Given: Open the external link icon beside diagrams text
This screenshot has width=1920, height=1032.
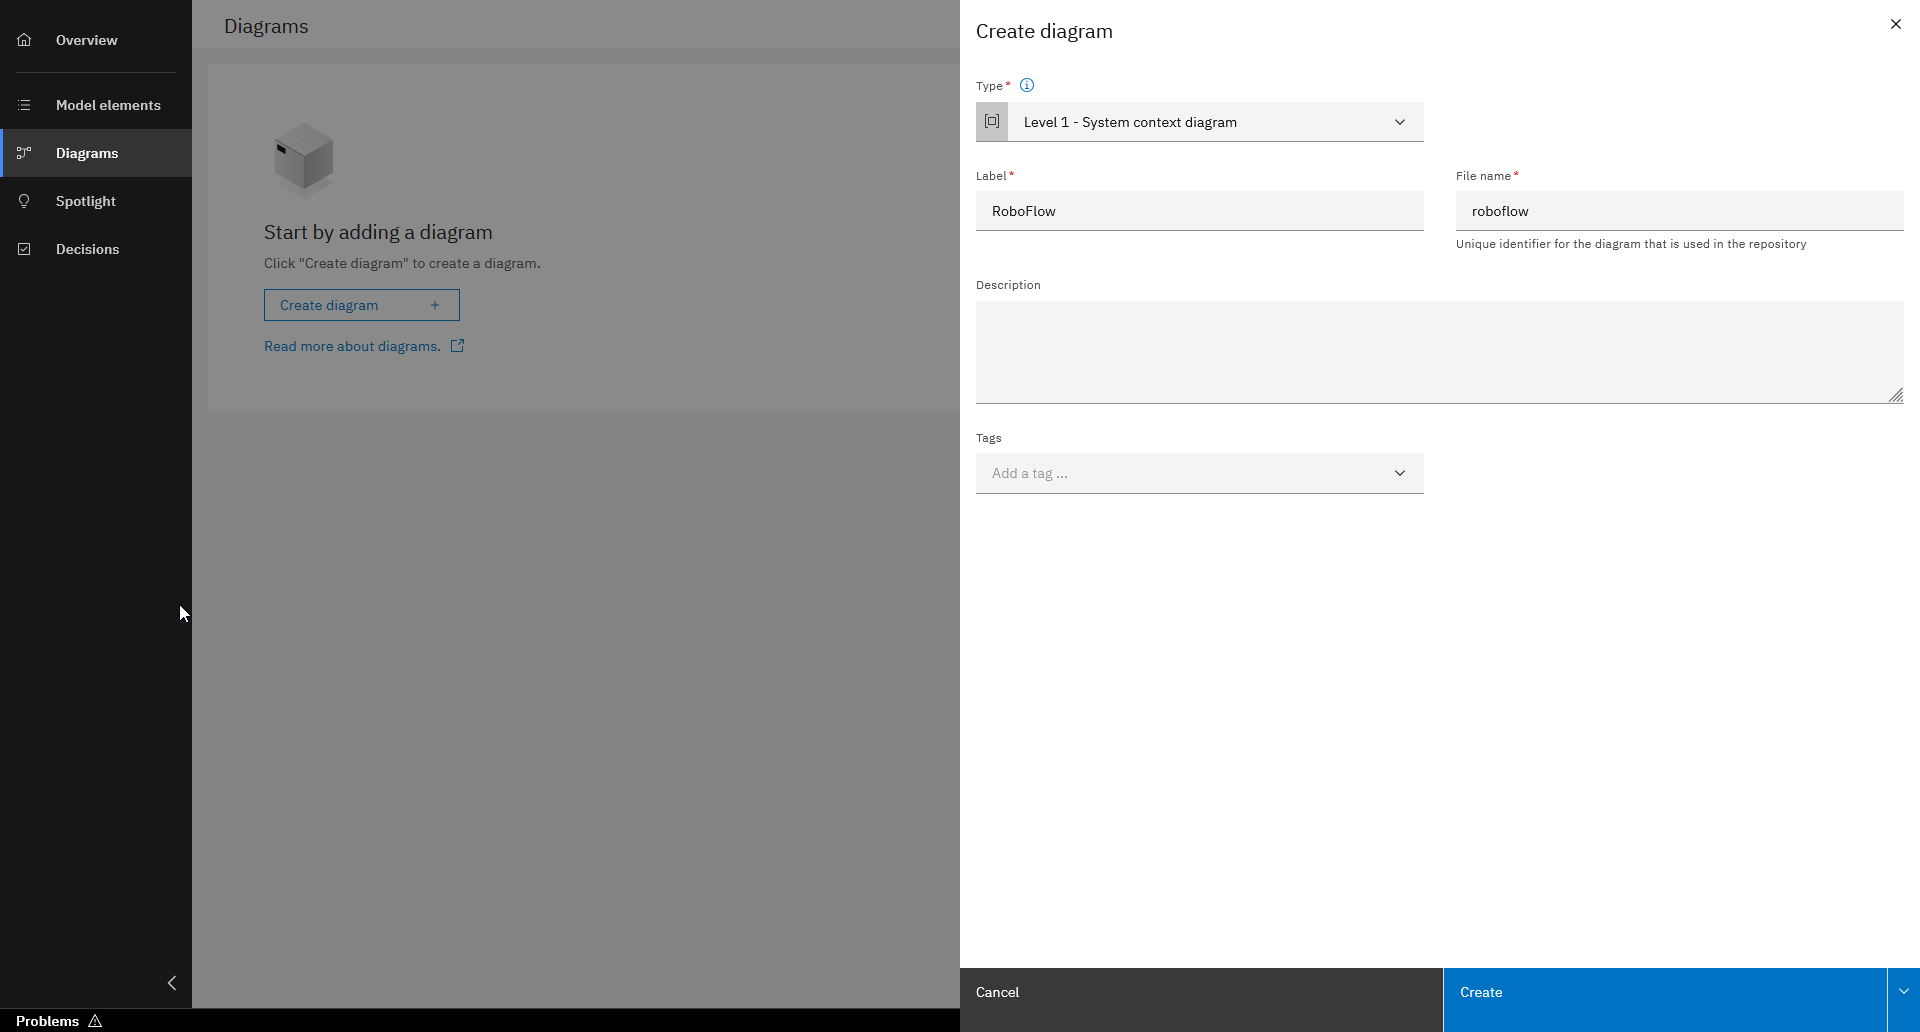Looking at the screenshot, I should (458, 345).
